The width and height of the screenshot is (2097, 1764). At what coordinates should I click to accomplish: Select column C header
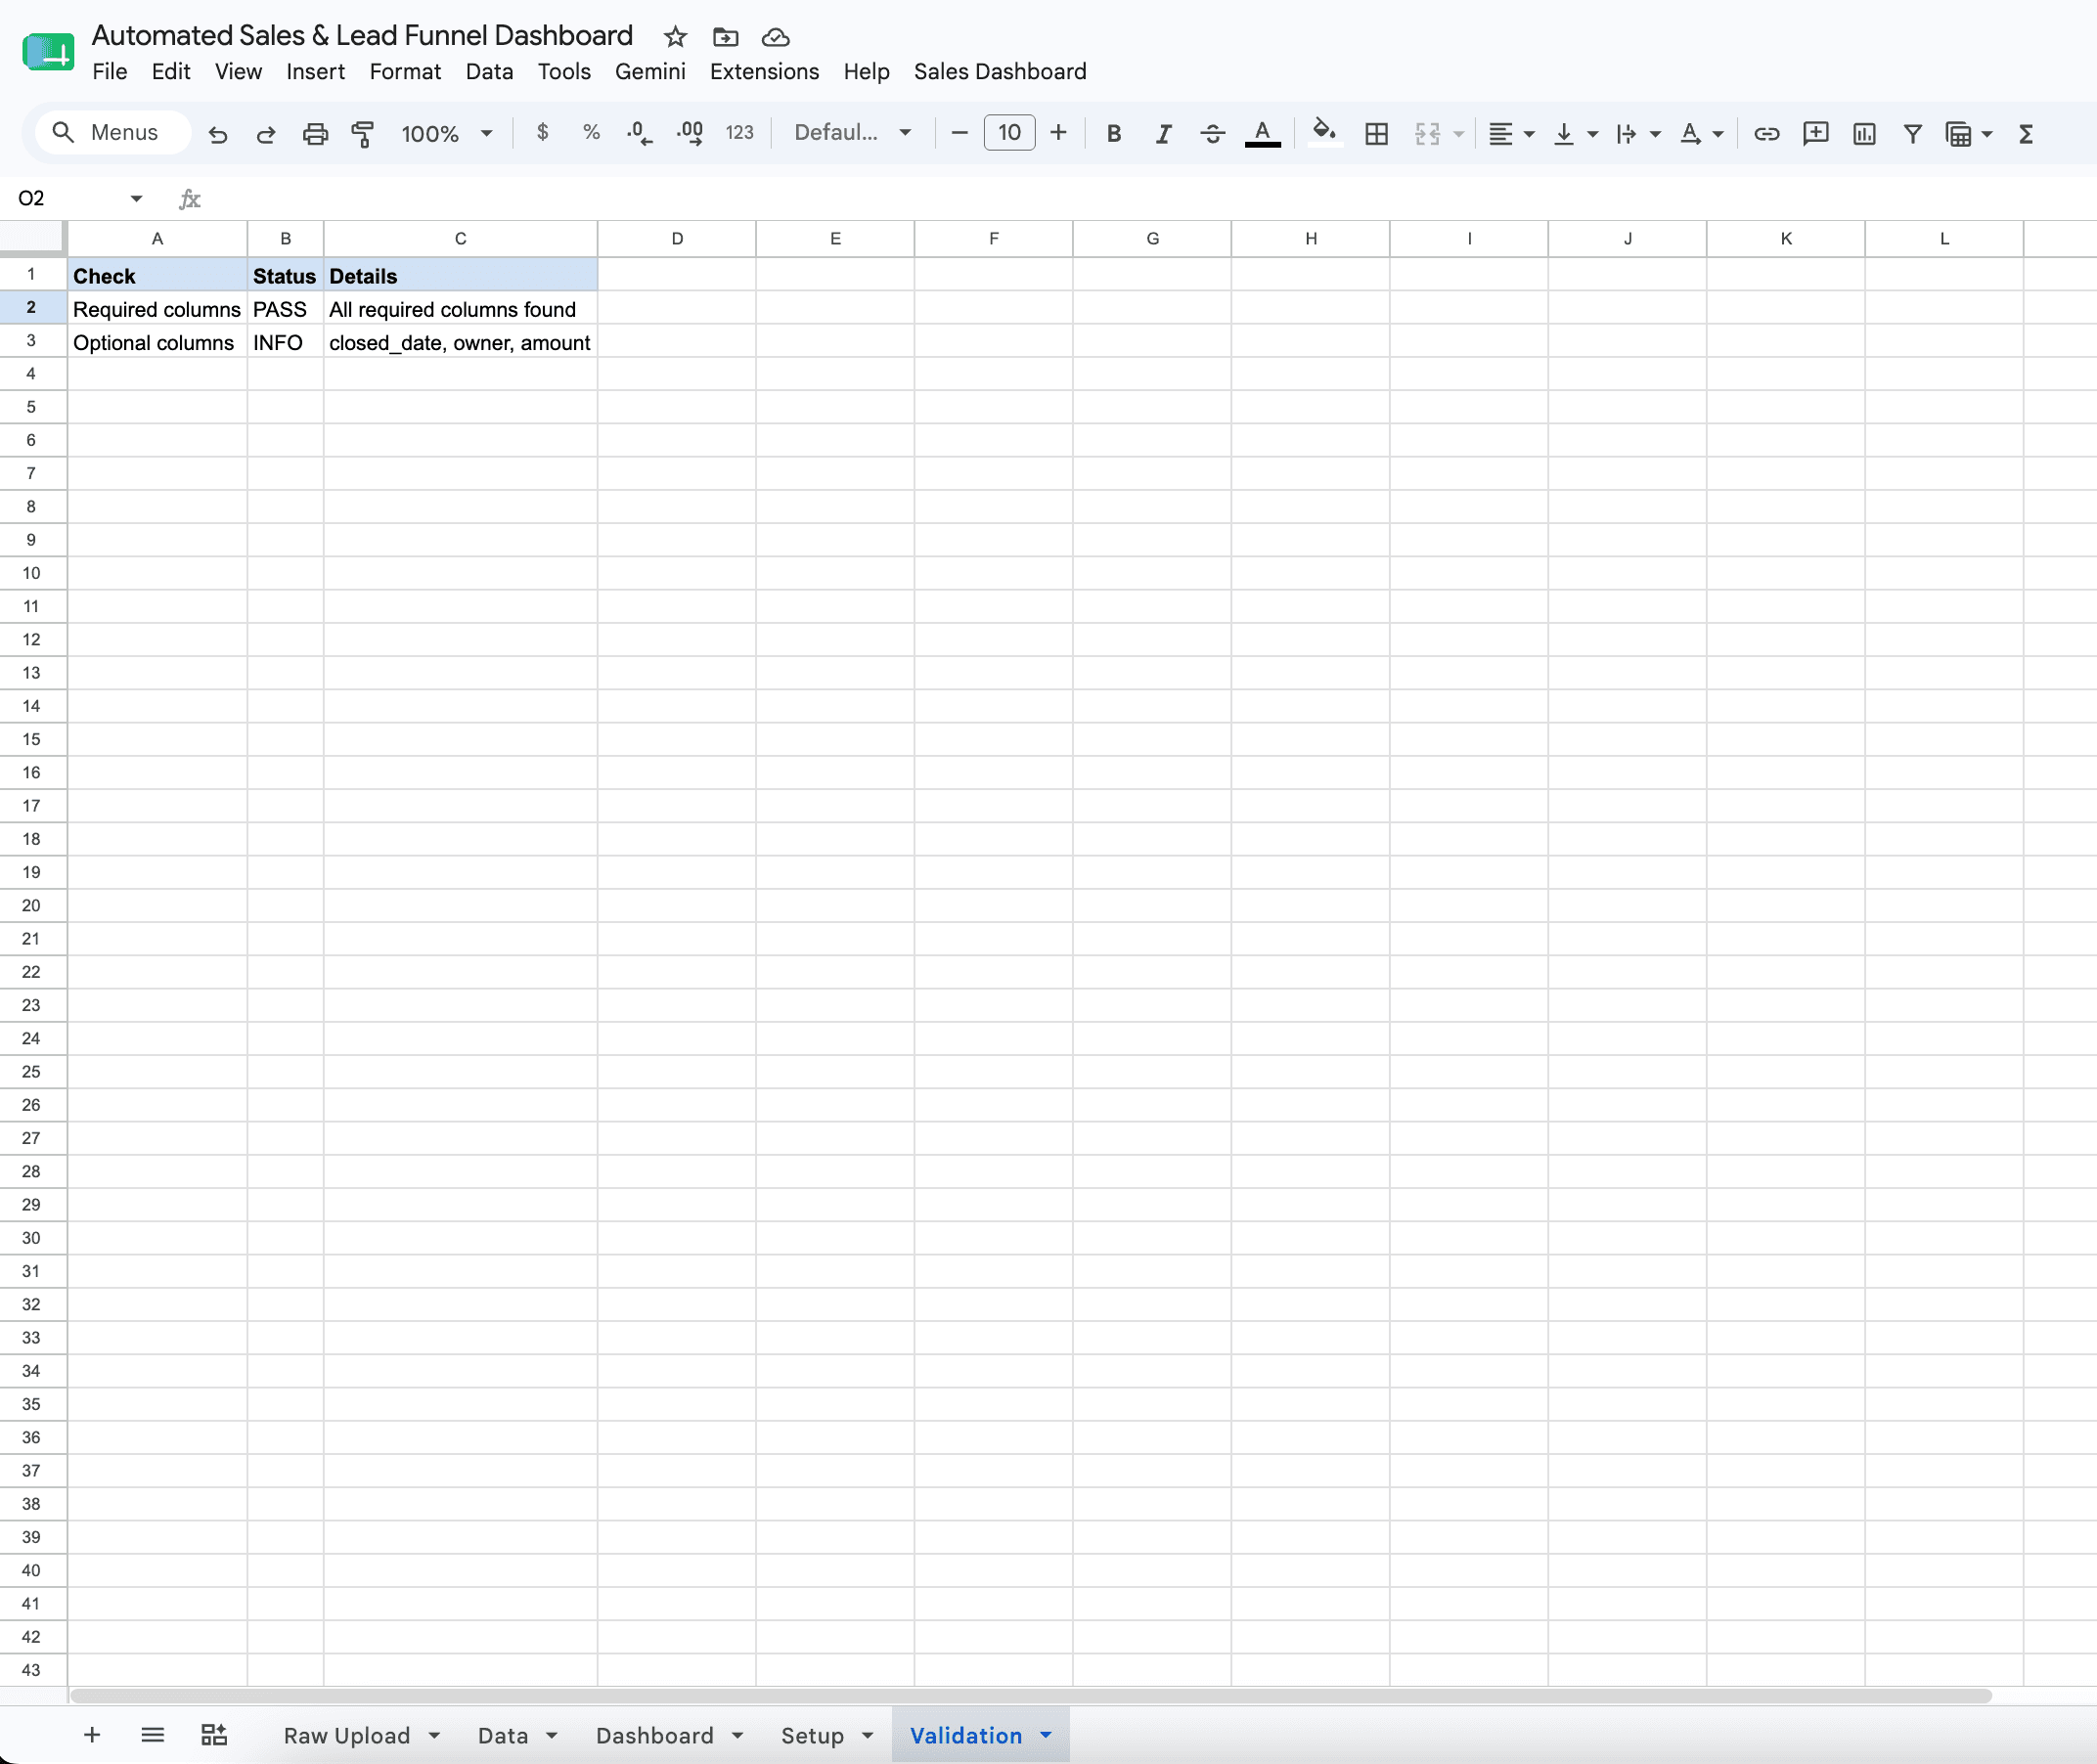point(460,238)
